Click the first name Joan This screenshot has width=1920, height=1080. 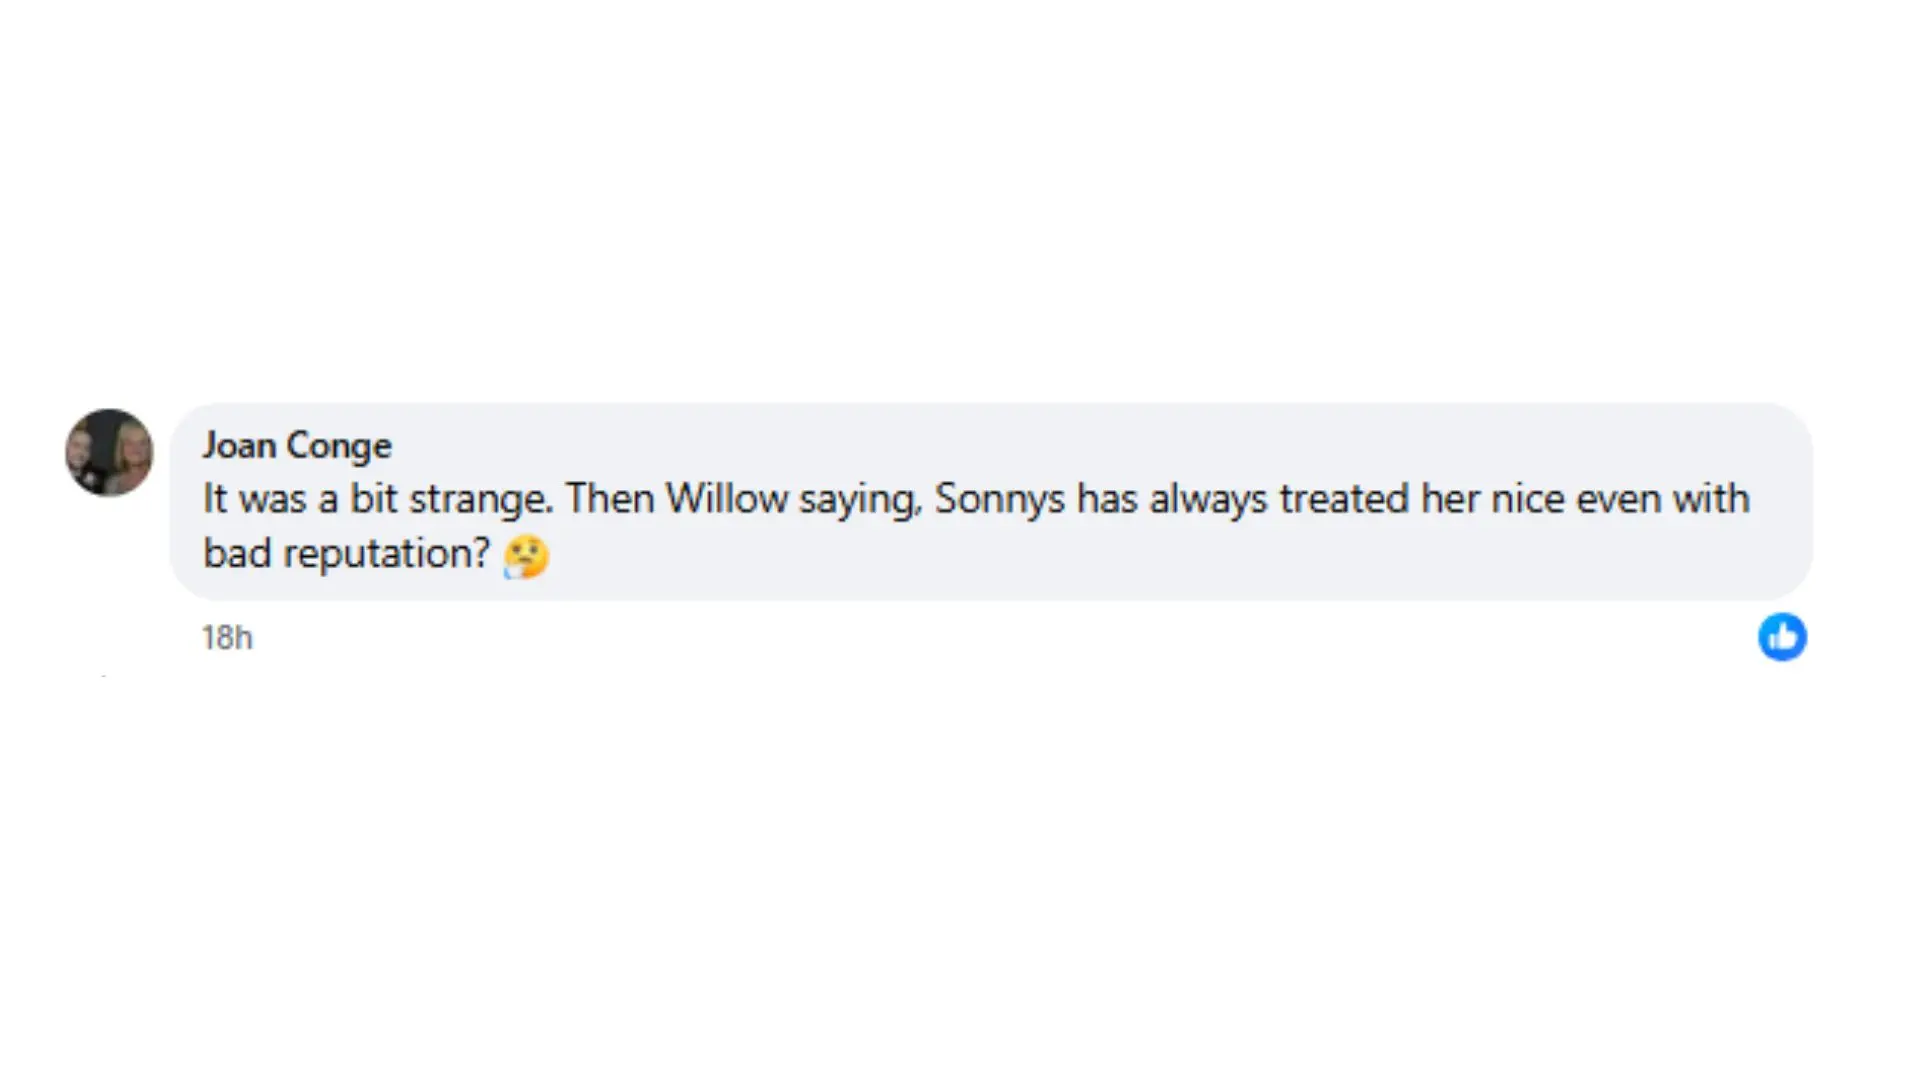click(239, 445)
